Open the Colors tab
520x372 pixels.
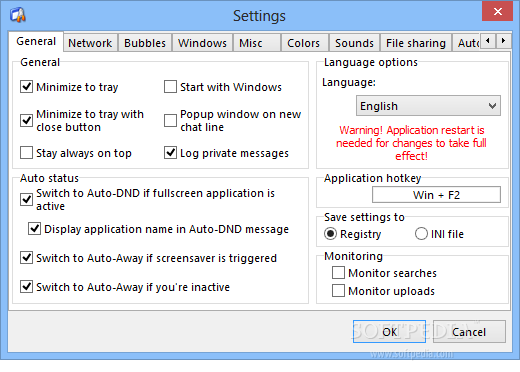[303, 43]
